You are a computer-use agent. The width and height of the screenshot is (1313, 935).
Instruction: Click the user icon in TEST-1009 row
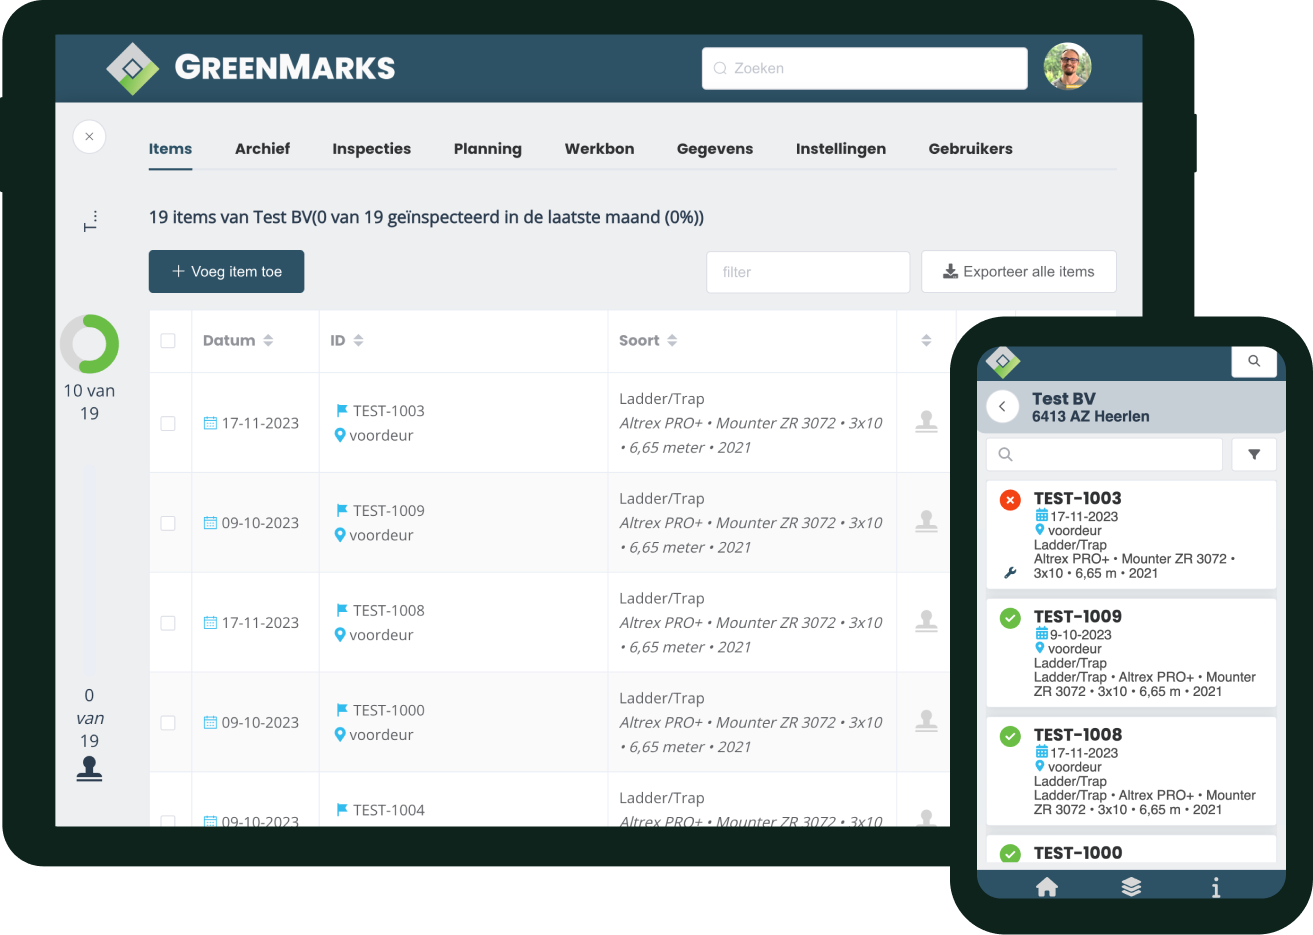[x=927, y=522]
